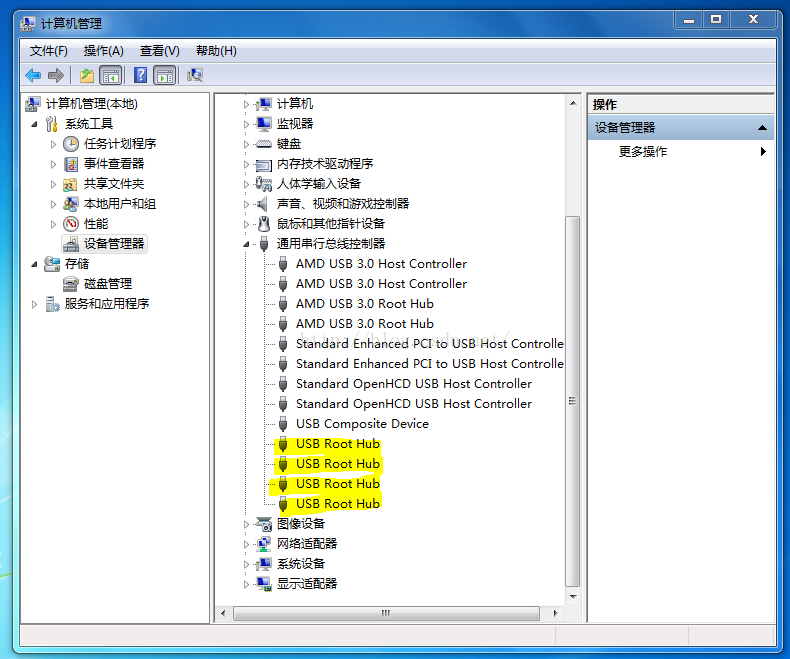This screenshot has height=659, width=790.
Task: Expand the 任务计划程序 tree node
Action: click(53, 144)
